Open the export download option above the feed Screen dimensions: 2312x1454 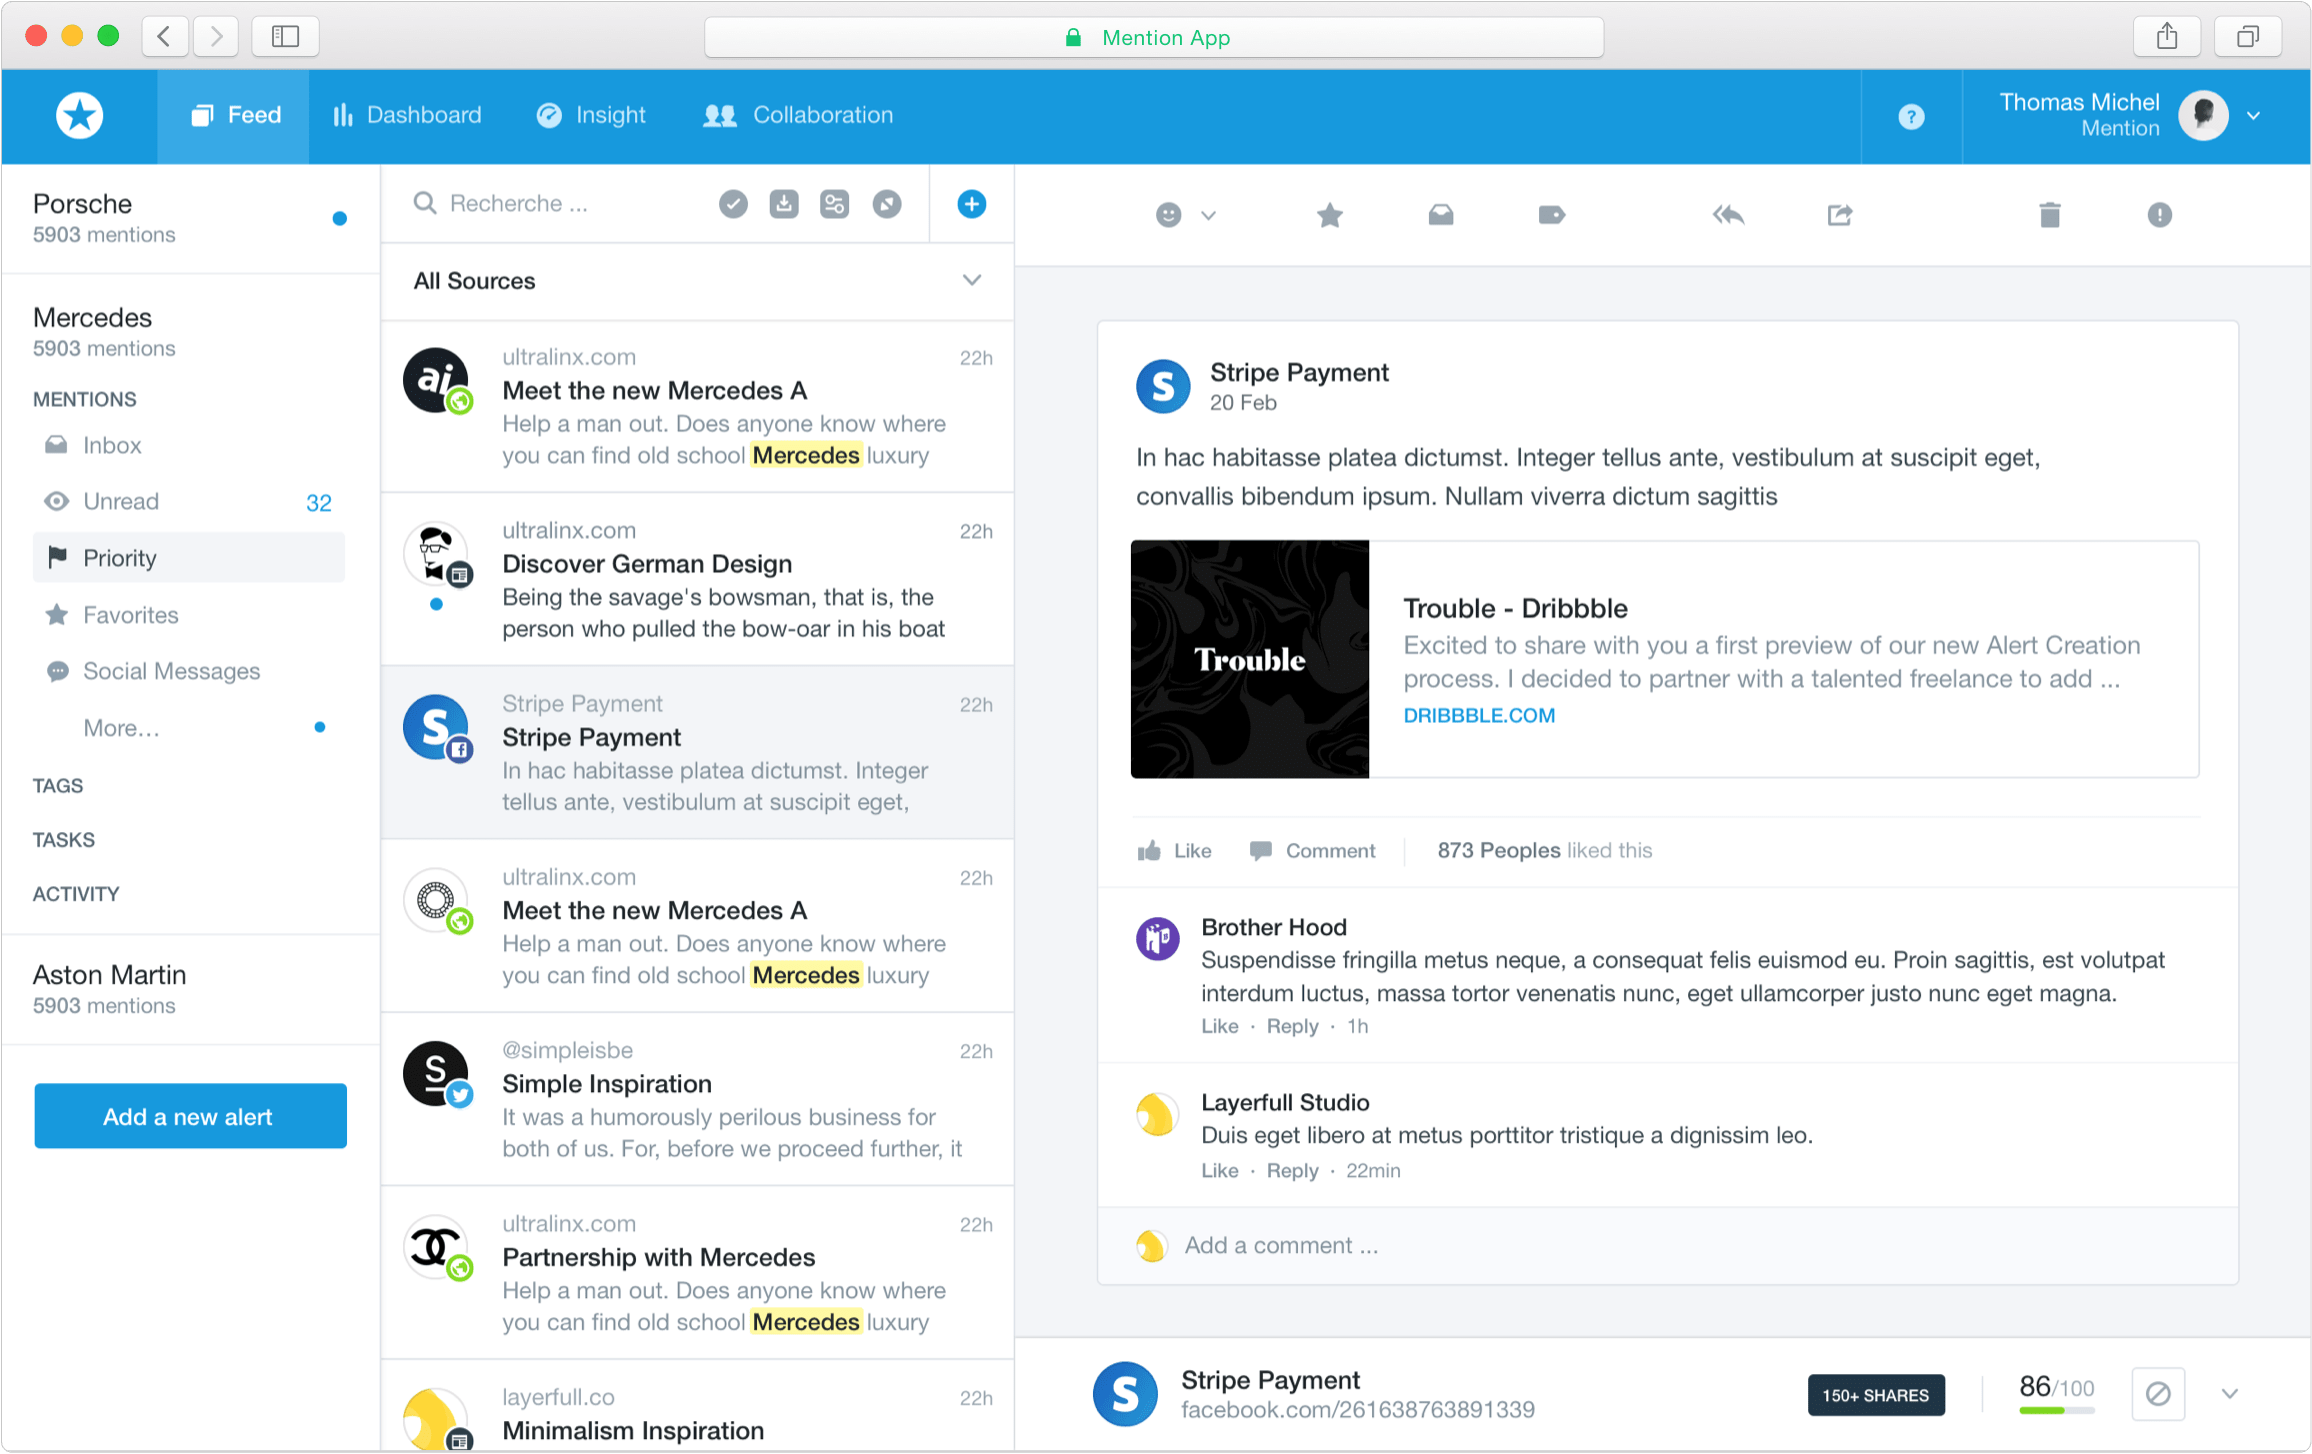pos(784,204)
